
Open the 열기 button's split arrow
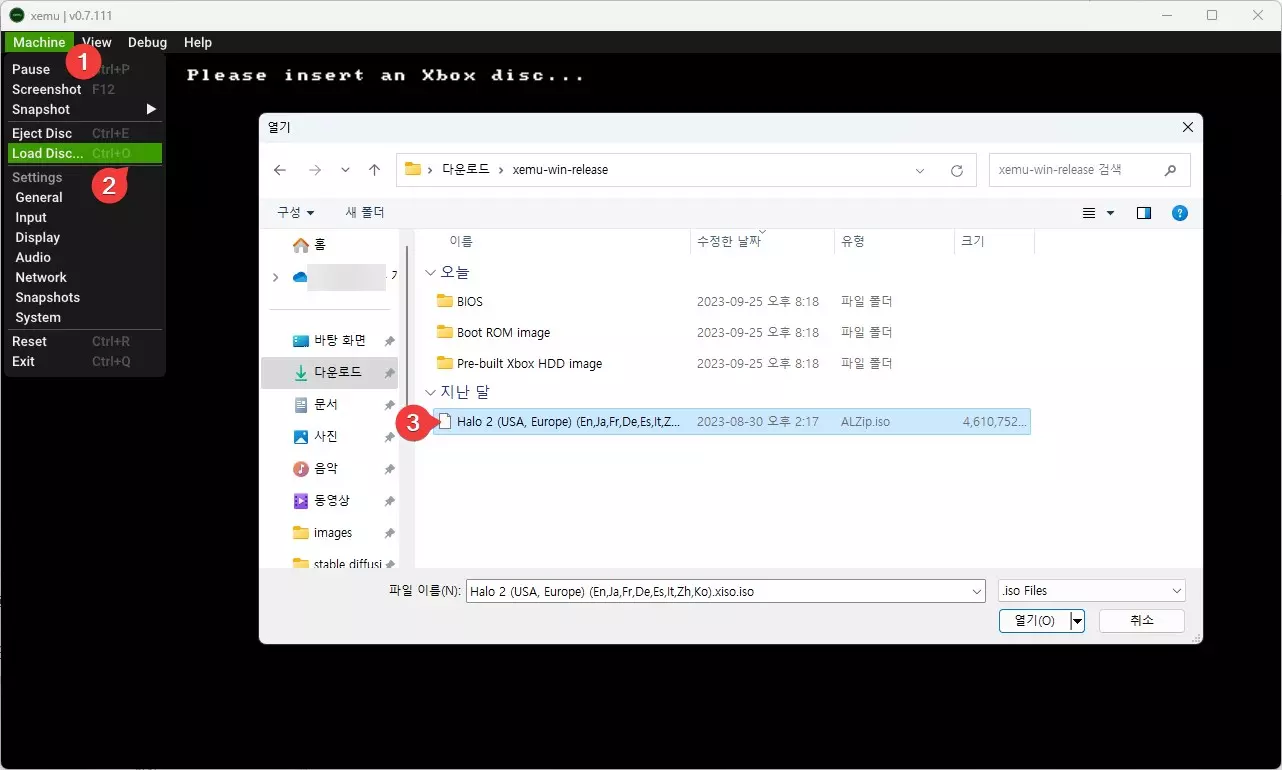(x=1077, y=621)
